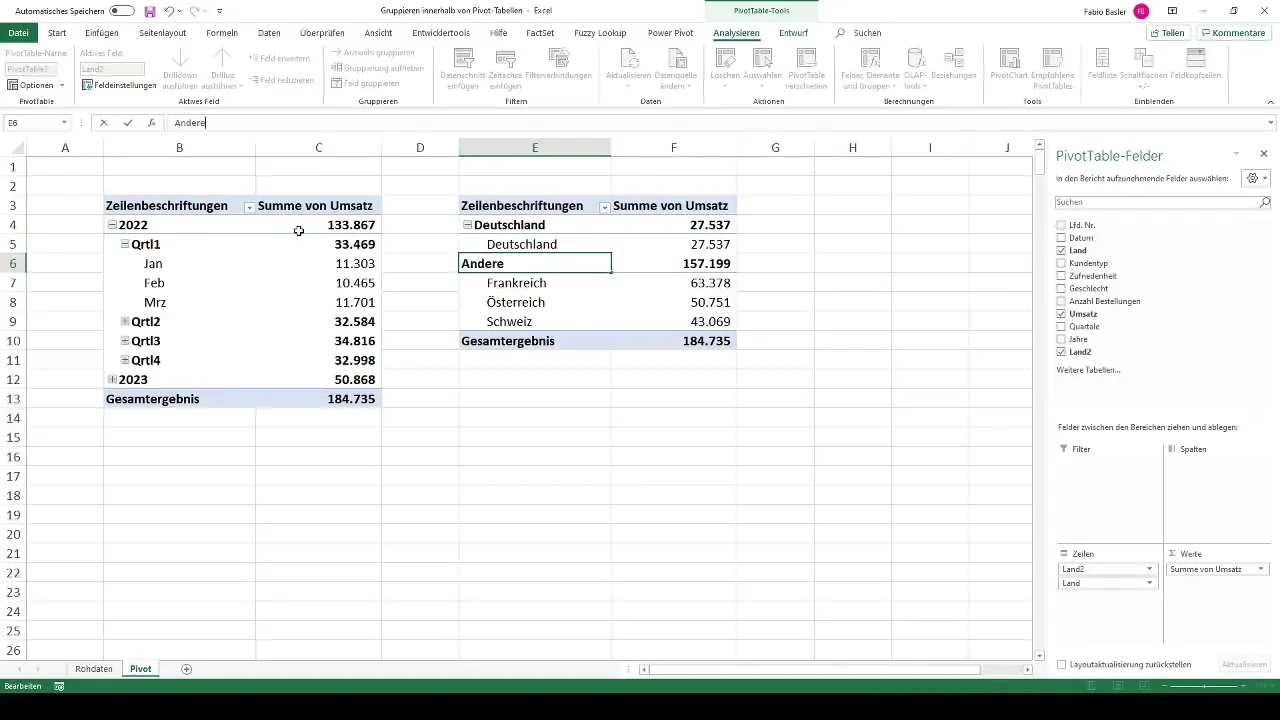
Task: Check the Datum field checkbox
Action: 1061,238
